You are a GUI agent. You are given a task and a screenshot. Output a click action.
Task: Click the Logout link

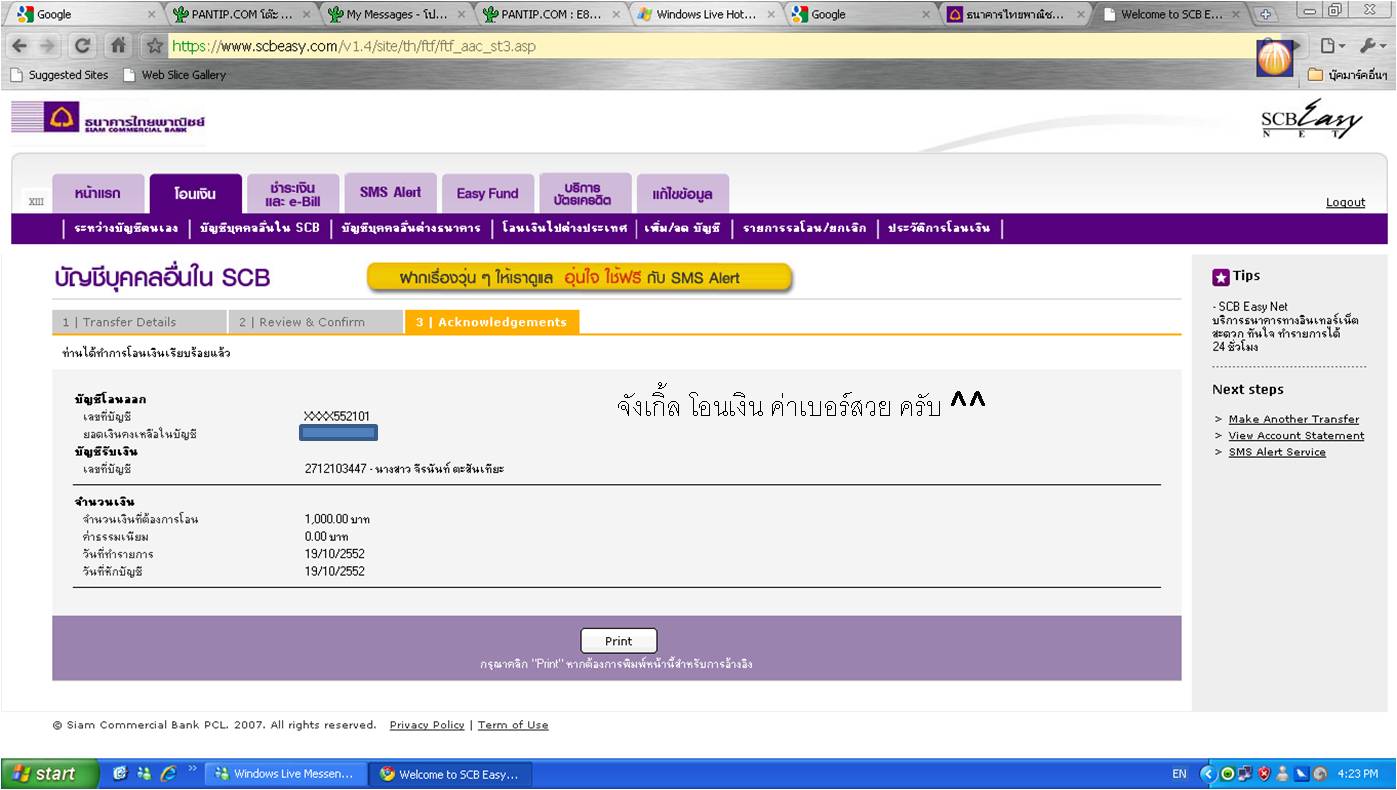click(1345, 202)
